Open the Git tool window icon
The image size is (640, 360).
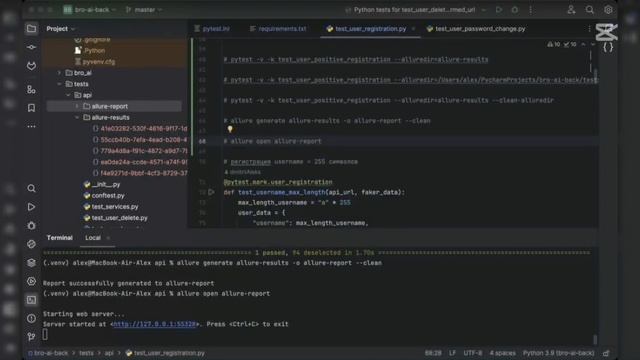pos(31,337)
